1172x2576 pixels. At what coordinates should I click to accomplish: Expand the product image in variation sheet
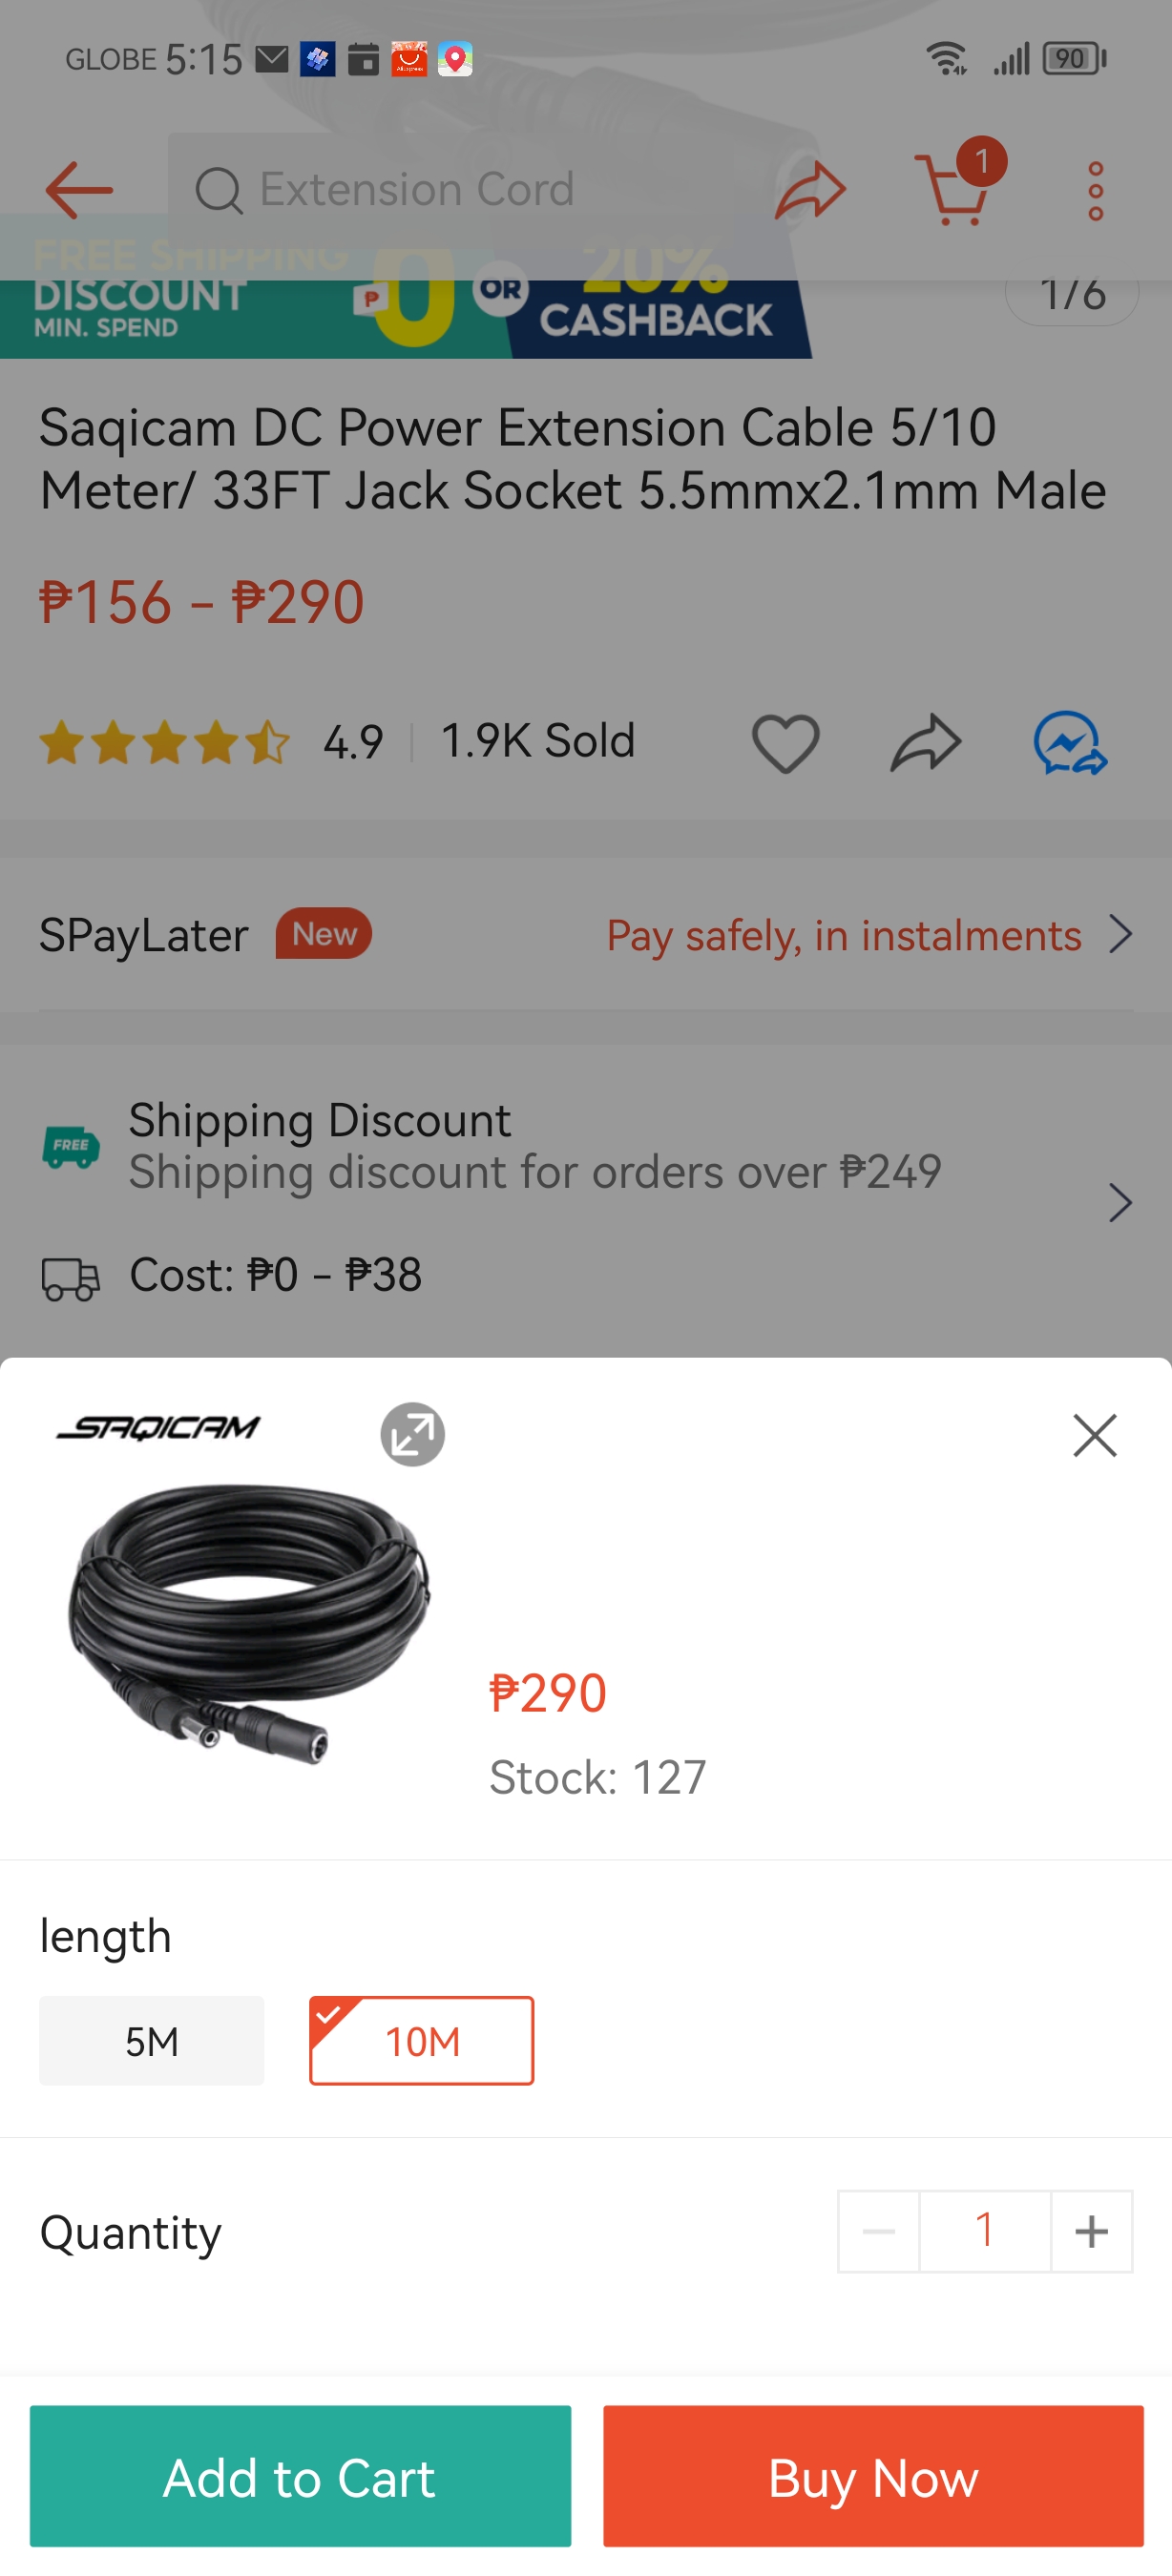(412, 1434)
